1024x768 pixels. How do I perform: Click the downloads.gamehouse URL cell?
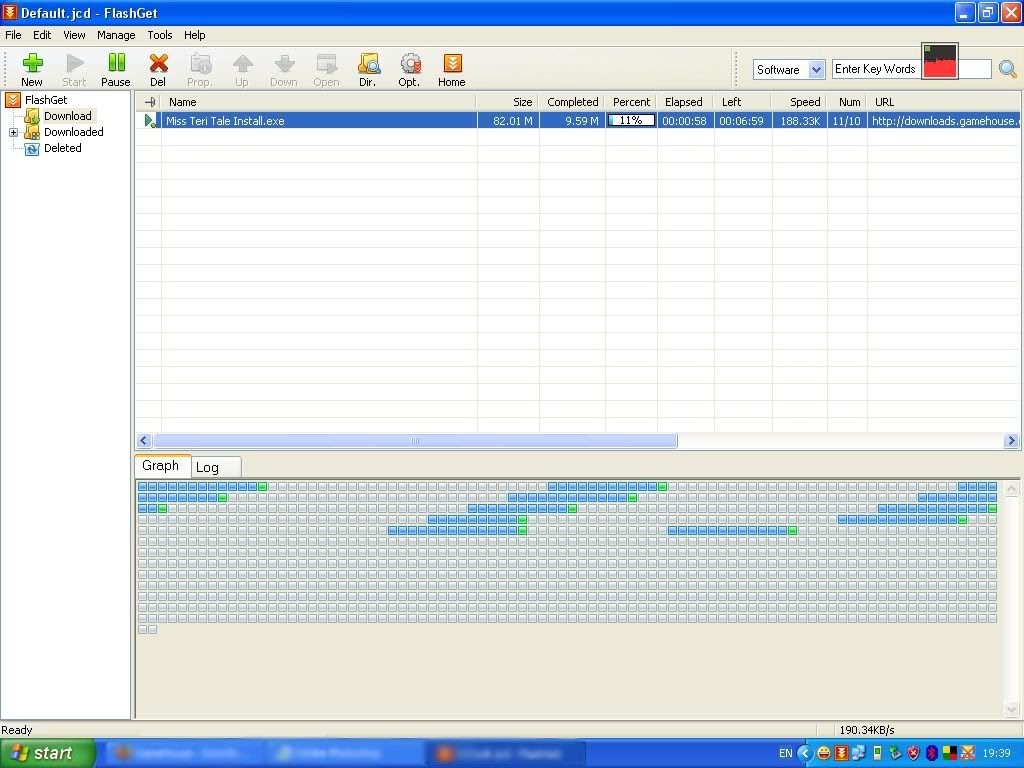tap(944, 121)
